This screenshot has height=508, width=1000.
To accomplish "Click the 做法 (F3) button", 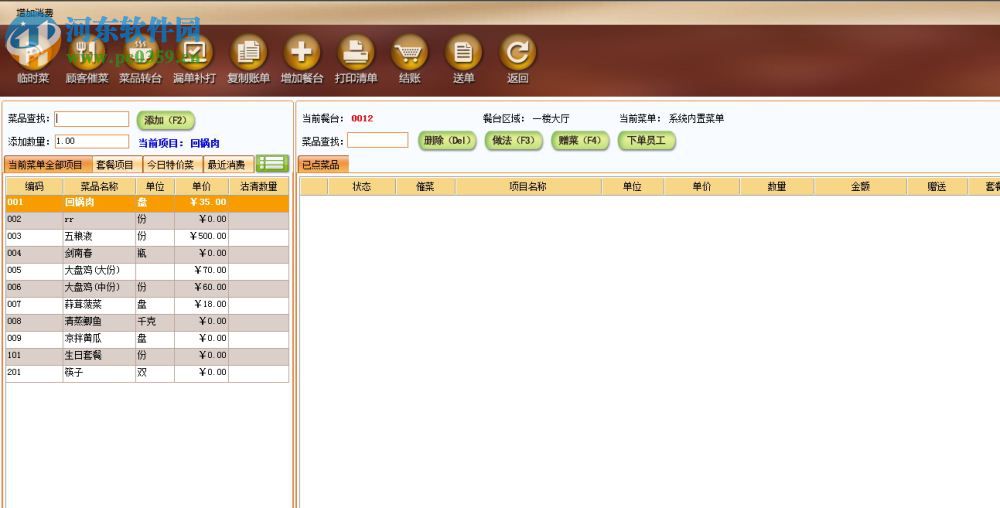I will pyautogui.click(x=514, y=141).
